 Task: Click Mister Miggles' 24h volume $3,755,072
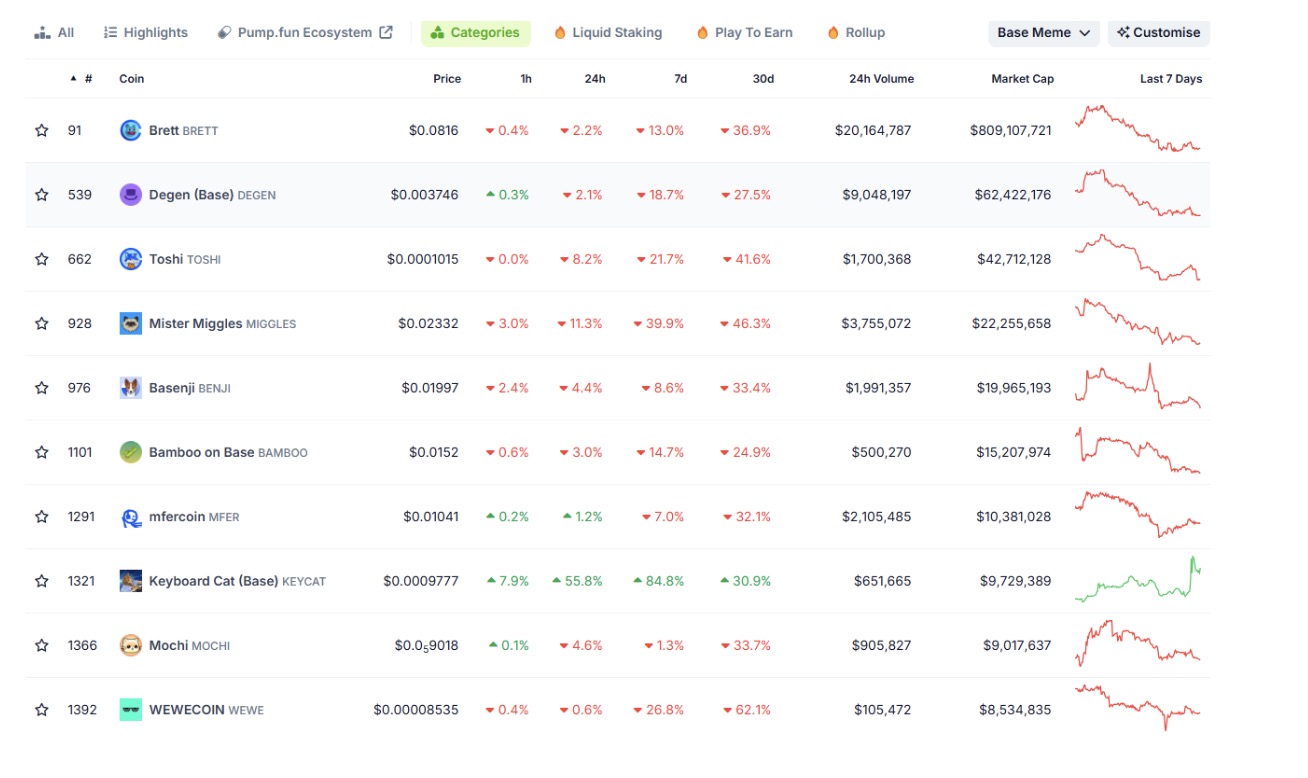click(x=878, y=323)
